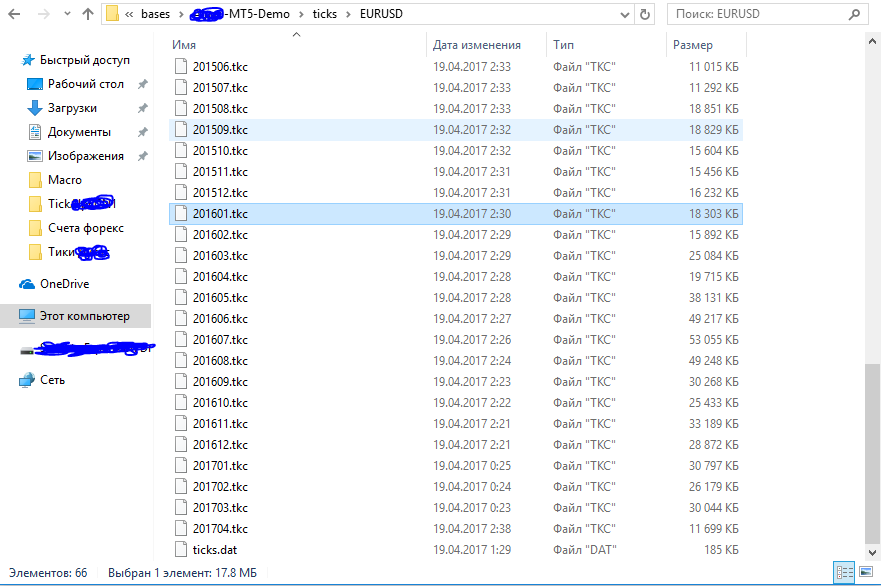Click the 201607.tkc file icon
Screen dimensions: 881x586
pyautogui.click(x=181, y=340)
